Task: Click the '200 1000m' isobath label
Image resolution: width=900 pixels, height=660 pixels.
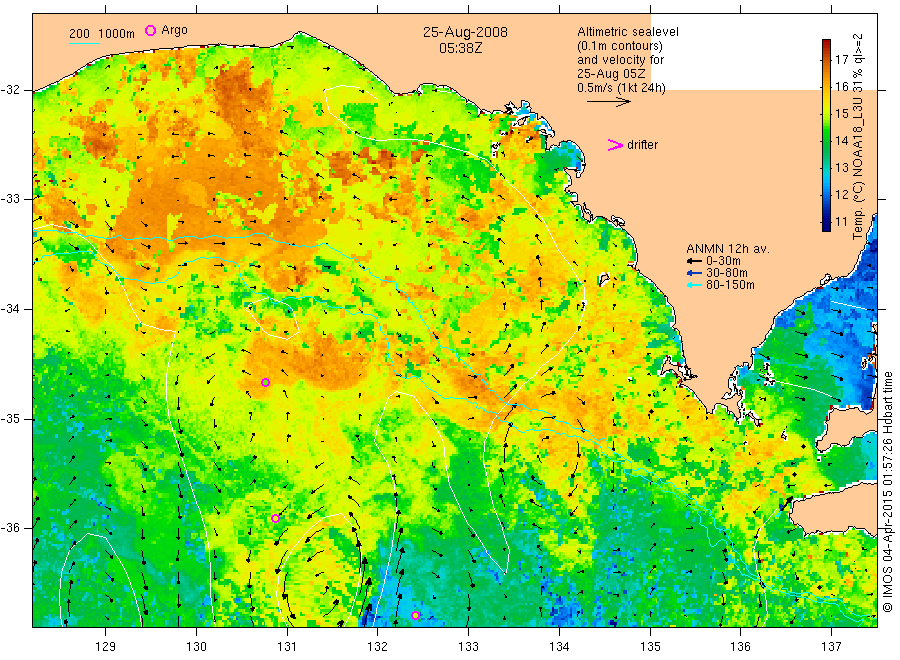Action: coord(102,34)
